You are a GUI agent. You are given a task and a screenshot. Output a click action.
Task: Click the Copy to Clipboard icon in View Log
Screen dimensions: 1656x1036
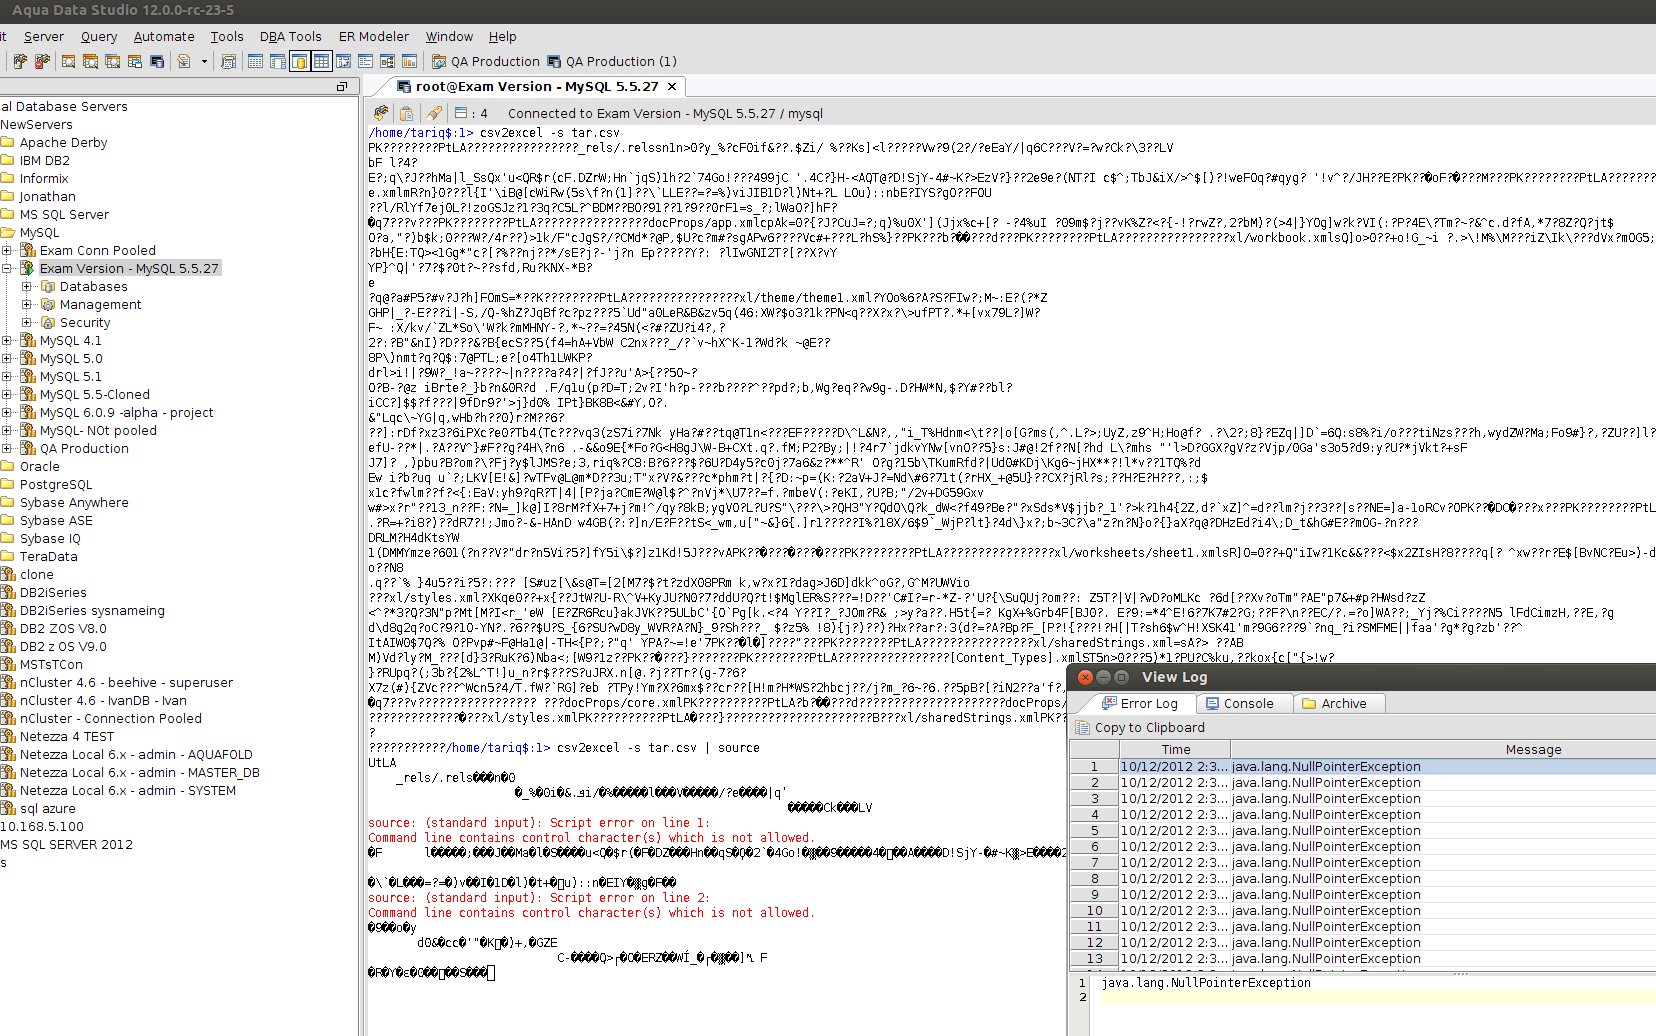[1082, 727]
